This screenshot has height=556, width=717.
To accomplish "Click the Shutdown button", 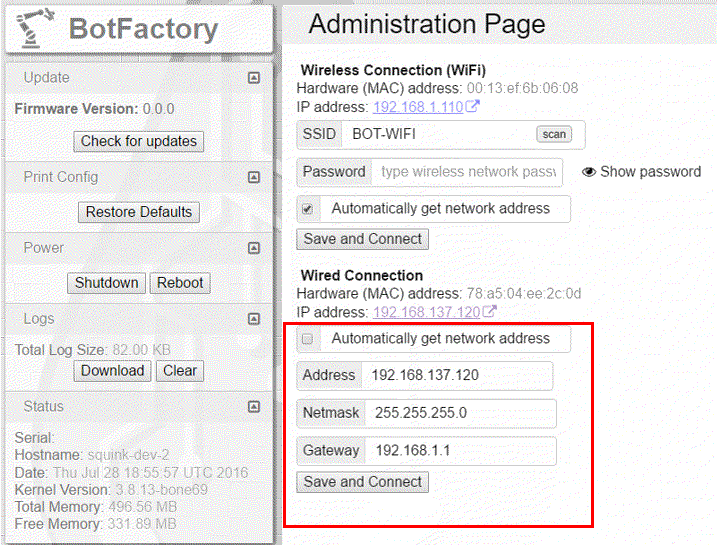I will pyautogui.click(x=107, y=283).
